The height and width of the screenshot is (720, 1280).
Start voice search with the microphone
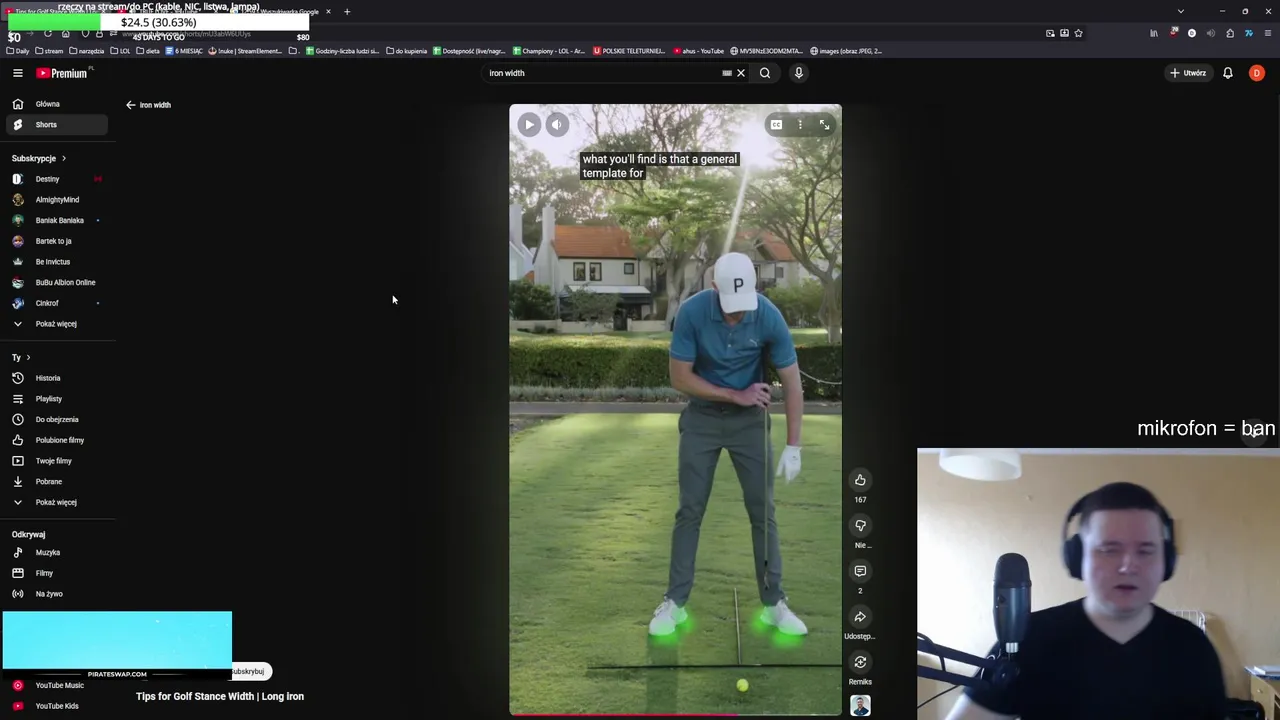pyautogui.click(x=799, y=73)
